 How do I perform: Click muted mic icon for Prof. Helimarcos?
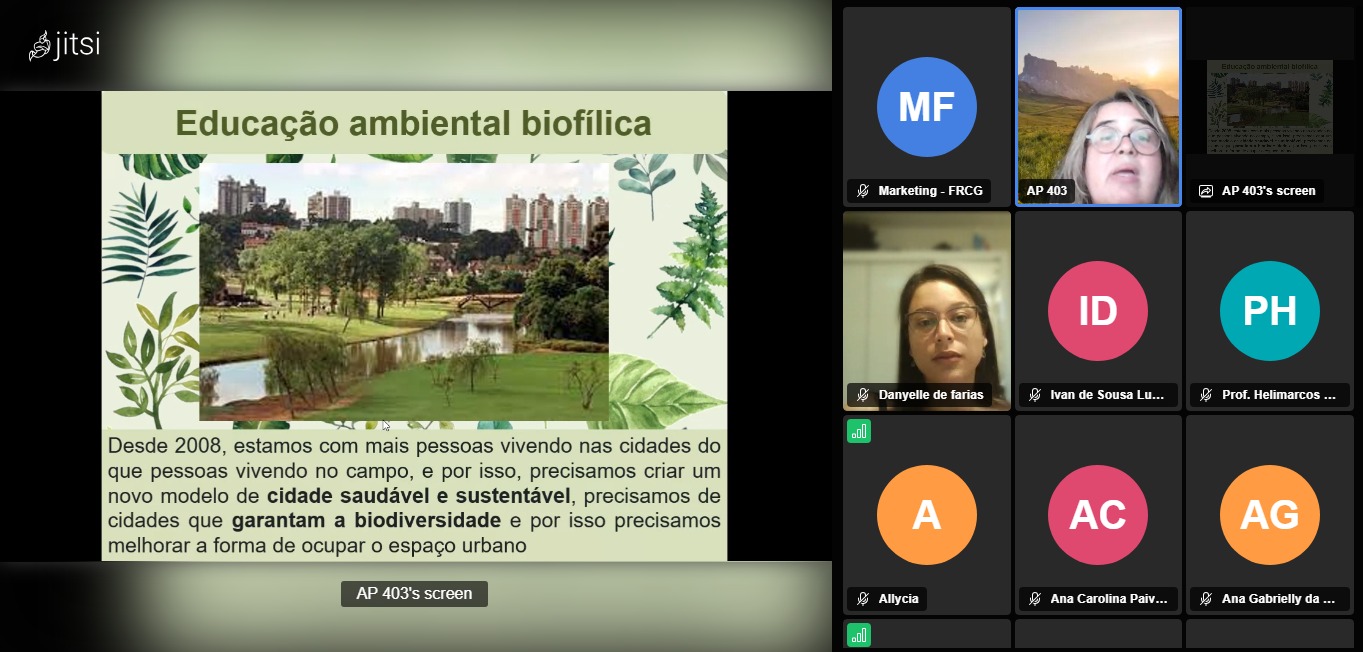pos(1206,395)
